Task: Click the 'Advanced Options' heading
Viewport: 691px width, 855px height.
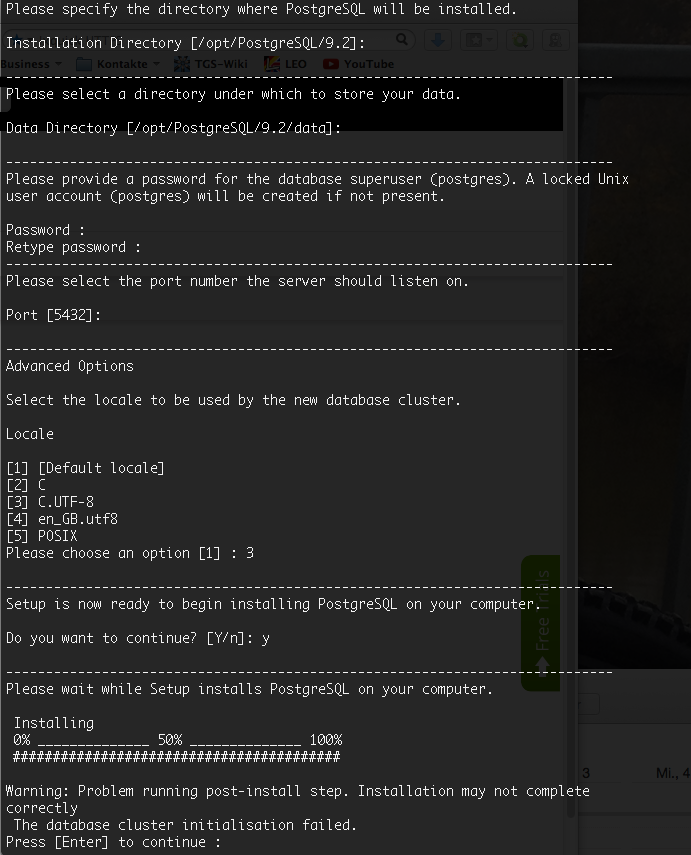Action: coord(69,366)
